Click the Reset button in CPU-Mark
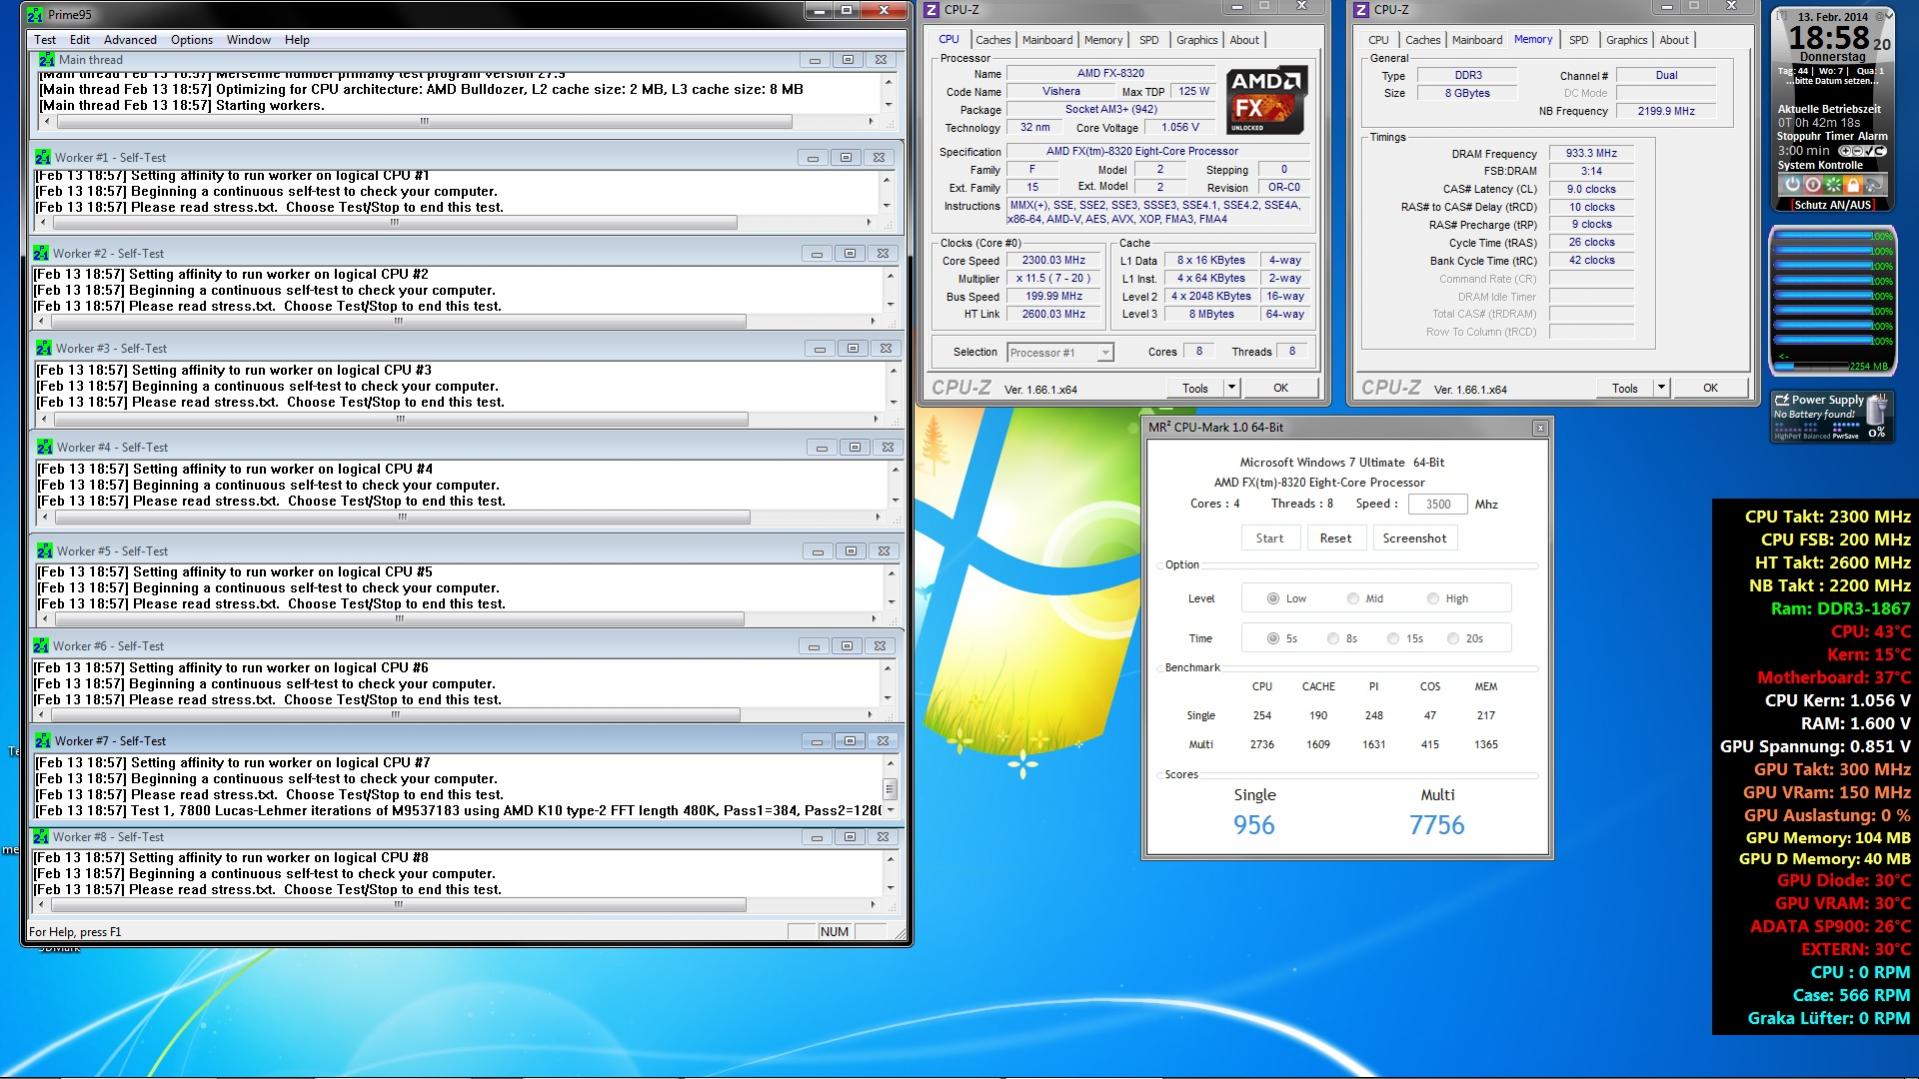 coord(1335,538)
